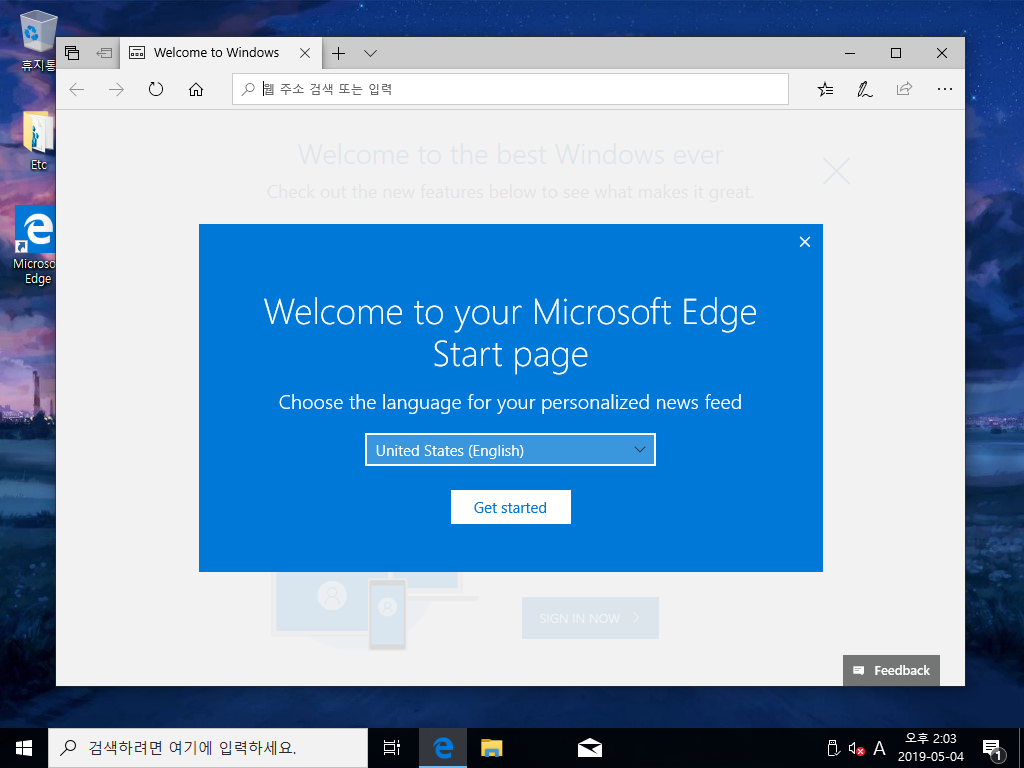Open the tabs you've set aside panel
Screen dimensions: 1024x768
[72, 53]
